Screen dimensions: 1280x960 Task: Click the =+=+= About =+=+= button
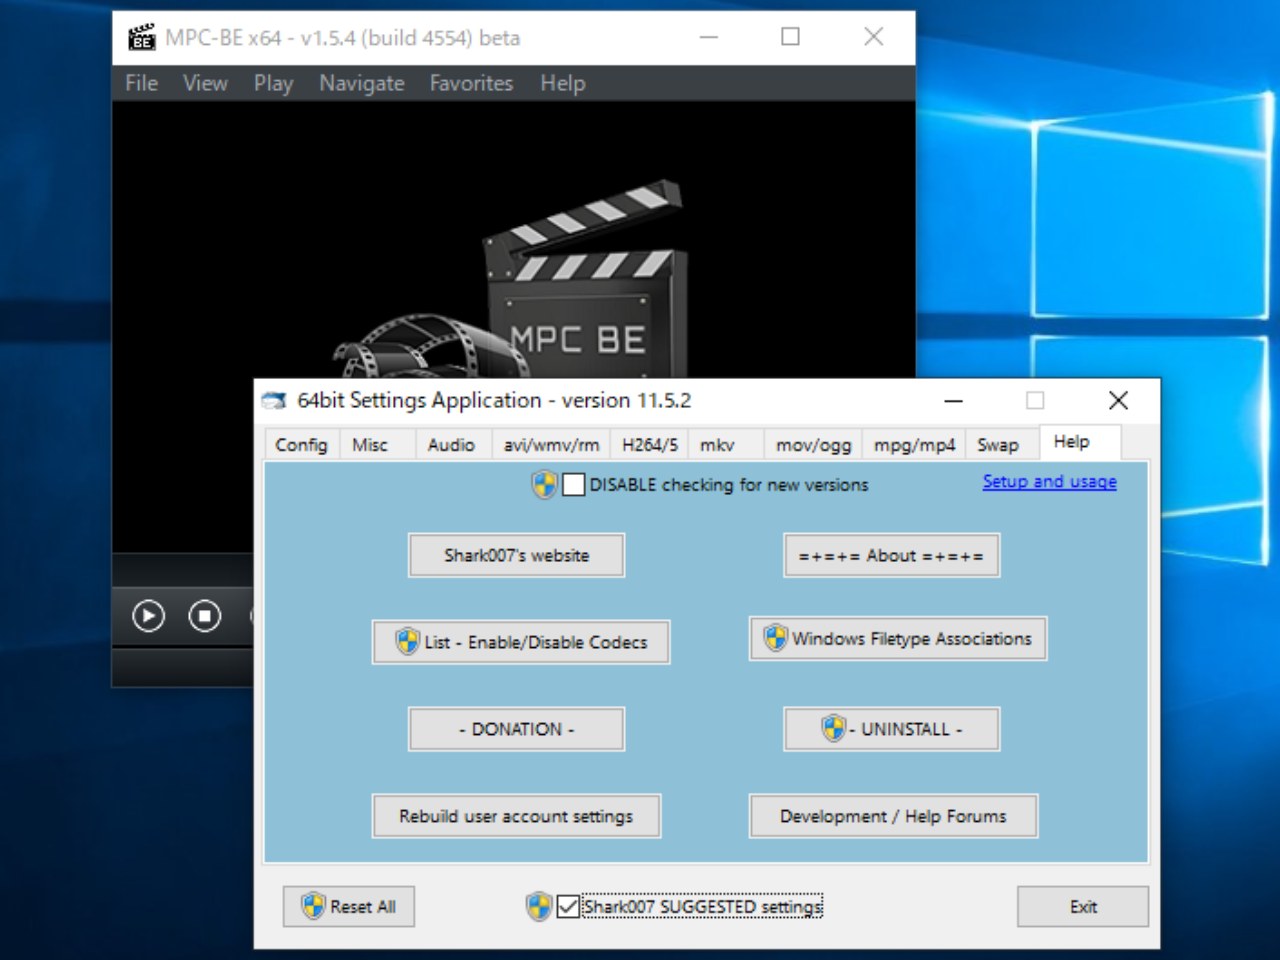coord(891,555)
